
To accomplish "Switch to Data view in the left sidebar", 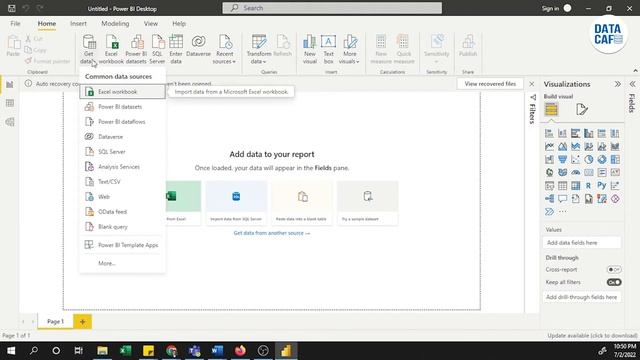I will [10, 103].
